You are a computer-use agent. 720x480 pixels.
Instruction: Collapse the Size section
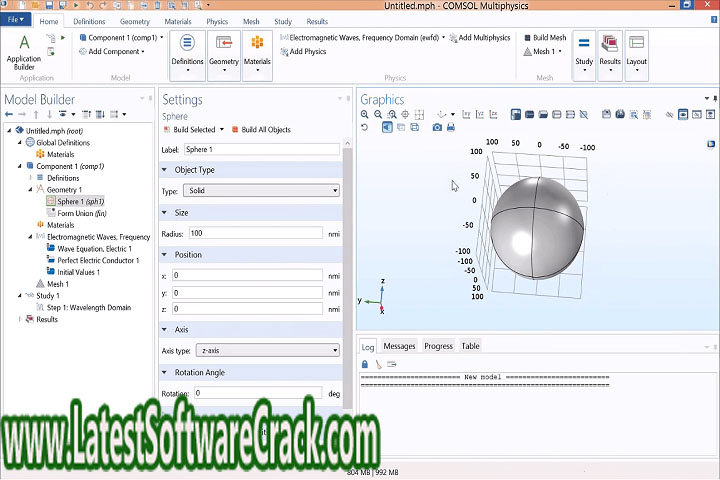pyautogui.click(x=164, y=212)
